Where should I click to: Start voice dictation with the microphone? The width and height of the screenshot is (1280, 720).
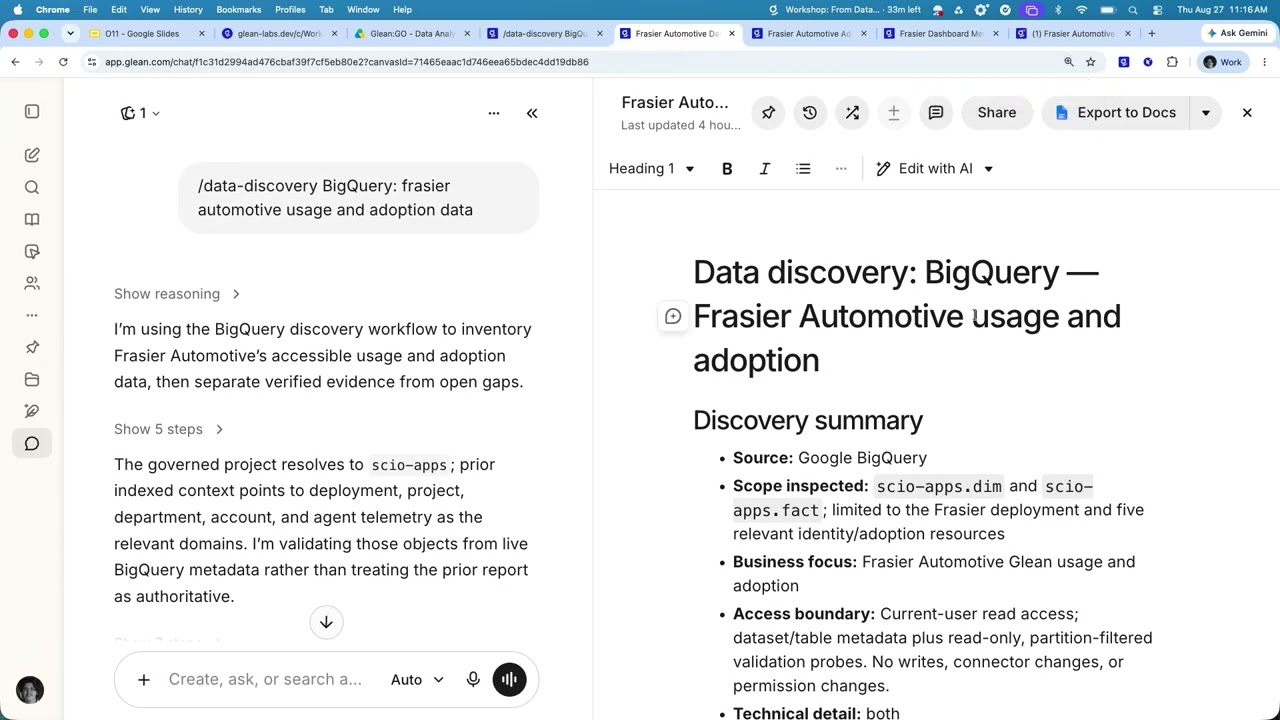pyautogui.click(x=473, y=680)
